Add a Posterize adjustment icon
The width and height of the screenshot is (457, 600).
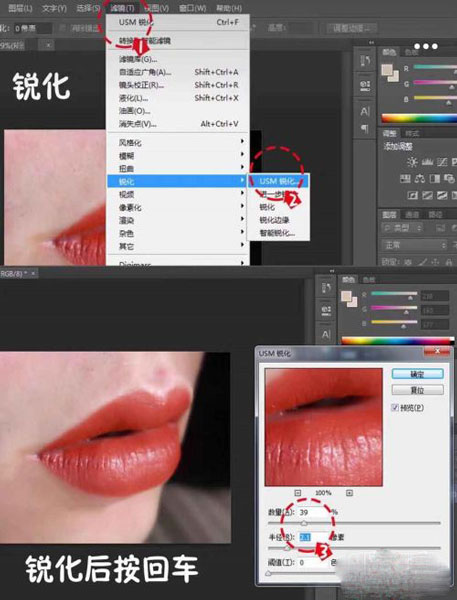[x=427, y=196]
